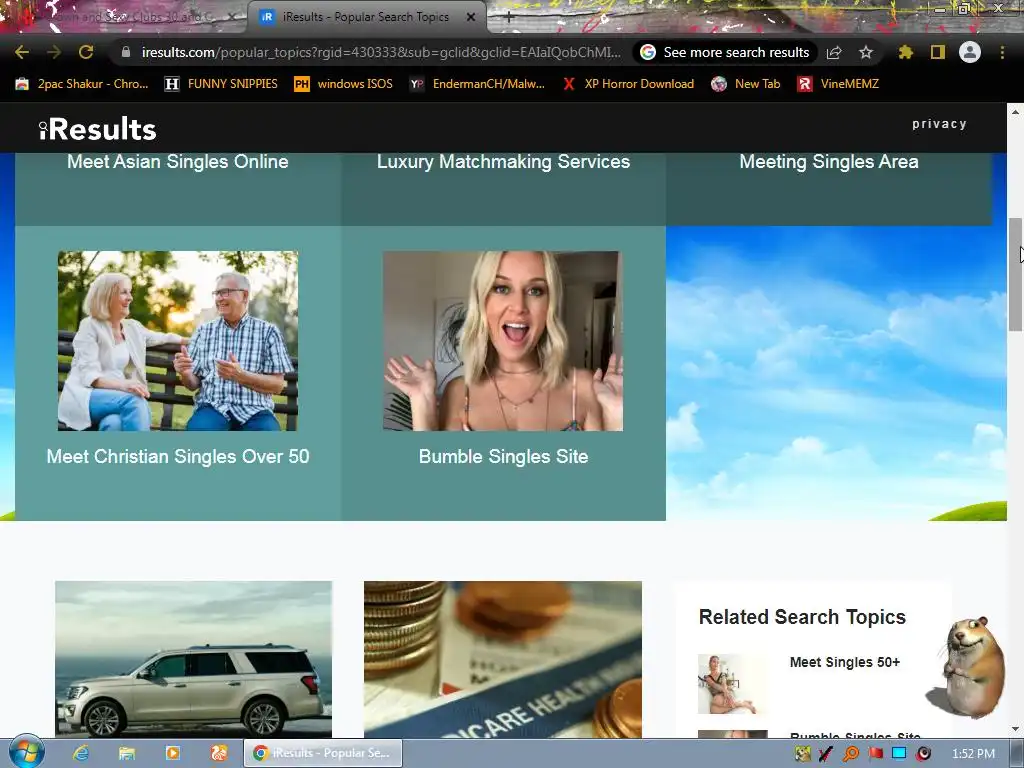This screenshot has height=768, width=1024.
Task: View site information via the lock icon
Action: pos(126,52)
